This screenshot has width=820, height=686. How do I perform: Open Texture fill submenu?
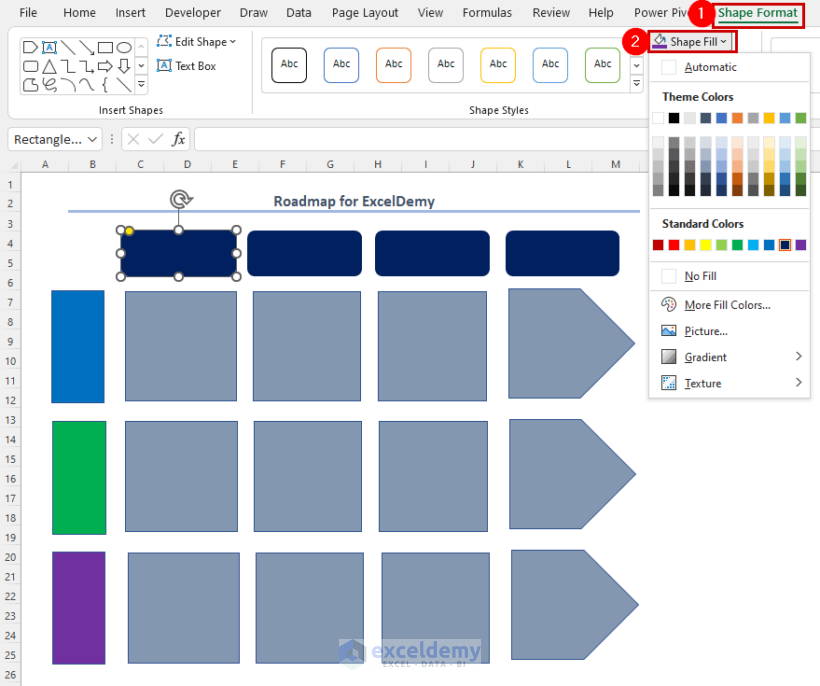(729, 383)
